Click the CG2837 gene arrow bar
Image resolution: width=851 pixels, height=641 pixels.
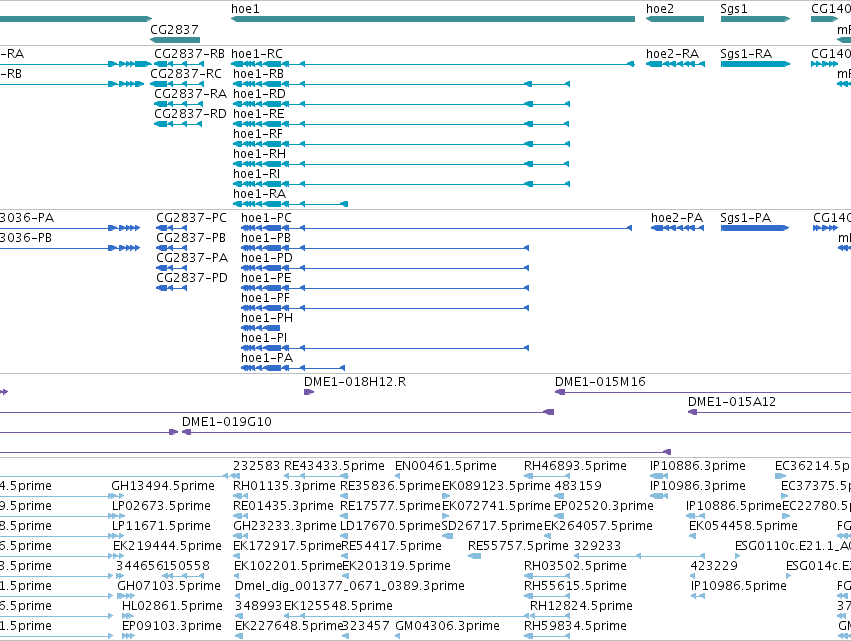pyautogui.click(x=175, y=40)
